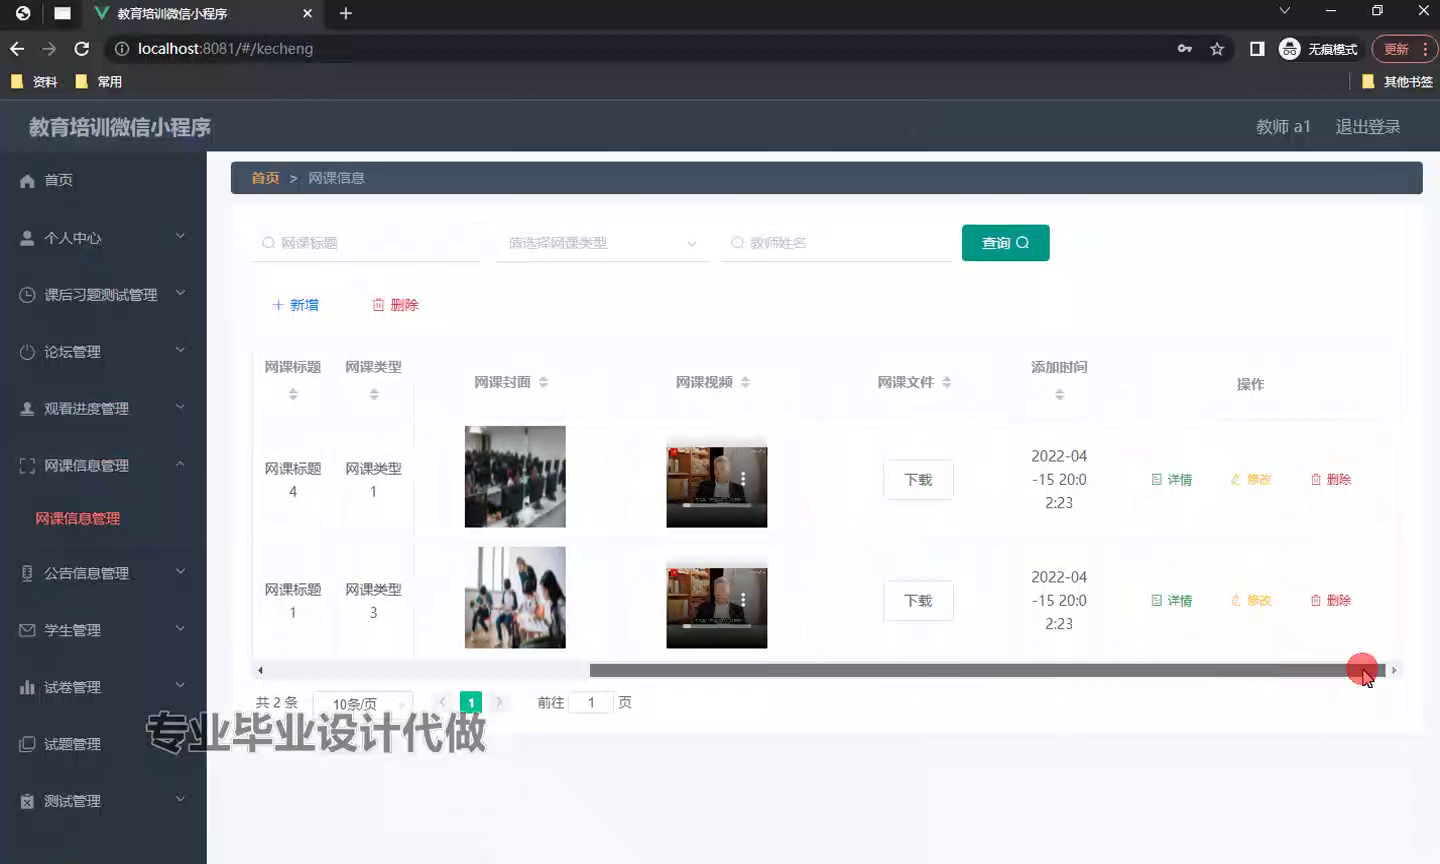This screenshot has width=1440, height=864.
Task: Click 下载 for 网课标题4 row
Action: (x=918, y=480)
